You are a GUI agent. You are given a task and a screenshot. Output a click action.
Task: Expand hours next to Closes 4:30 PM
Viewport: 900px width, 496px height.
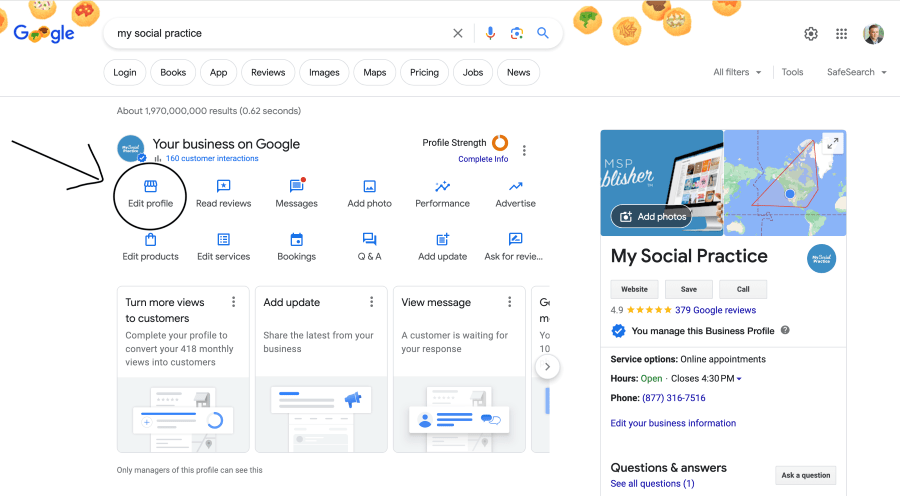739,379
